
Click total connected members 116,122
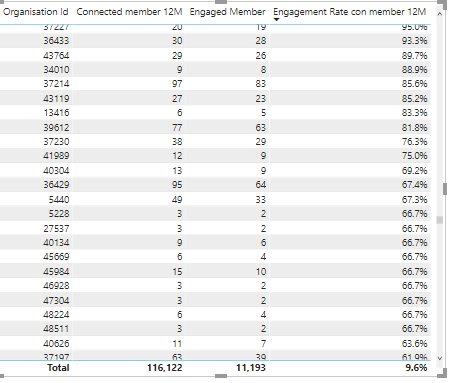[165, 368]
